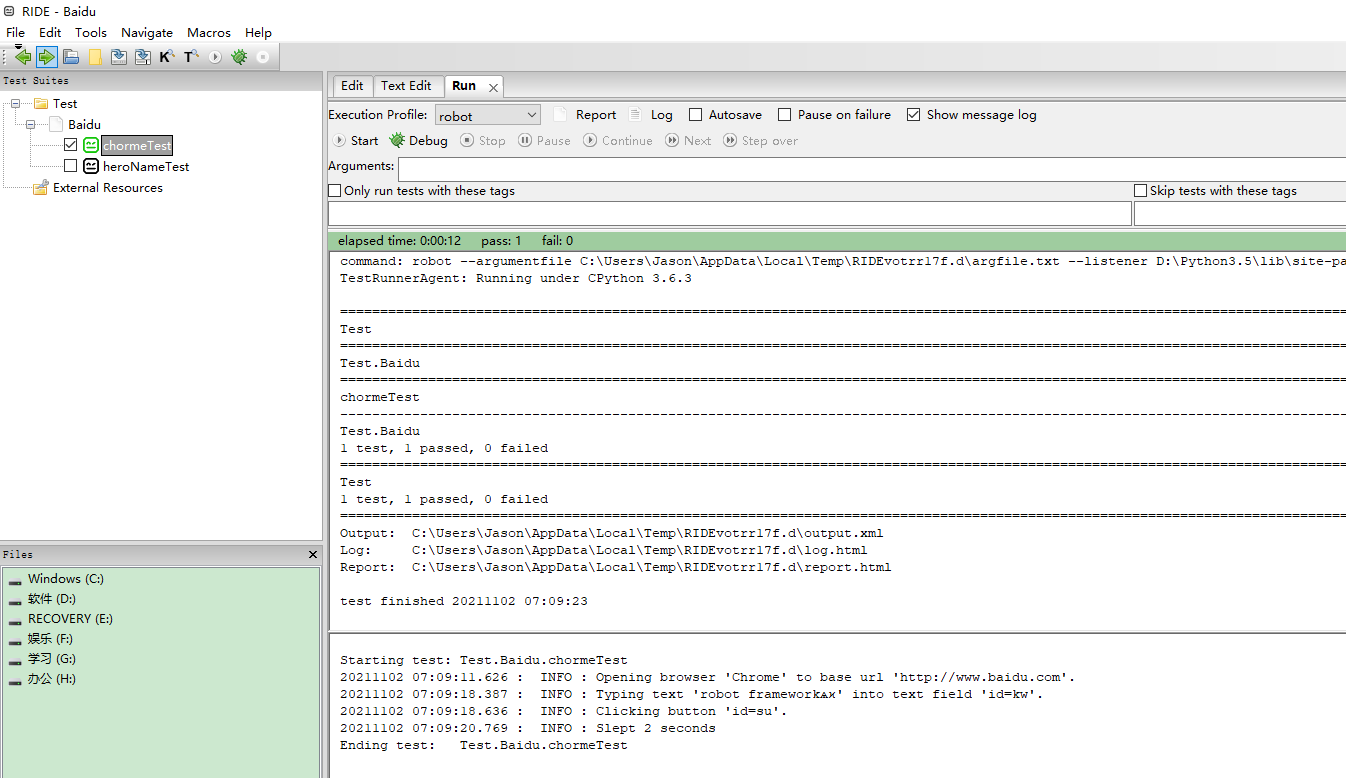Check Skip tests with these tags
1346x778 pixels.
pyautogui.click(x=1141, y=190)
